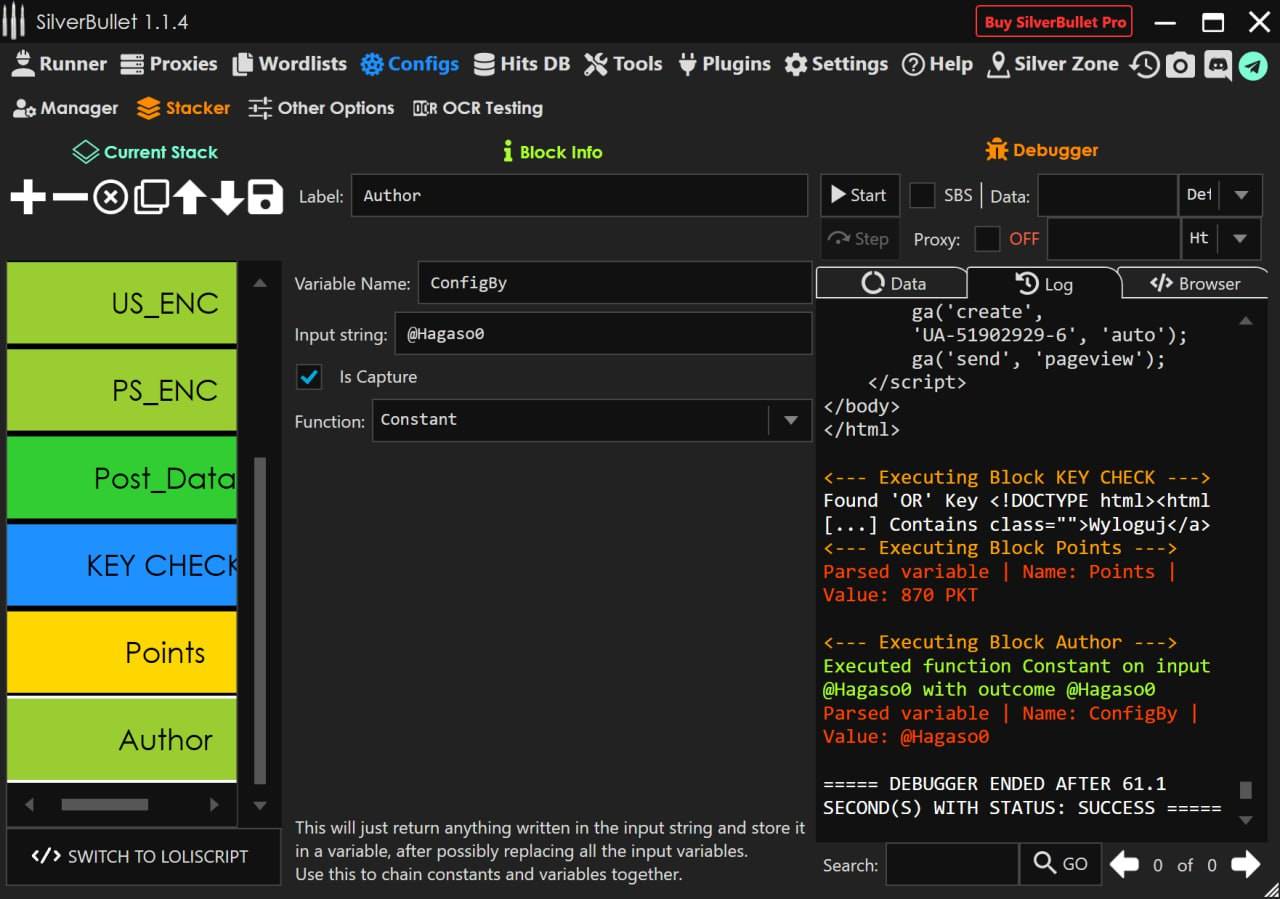Uncheck the Is Capture checkbox

pos(309,377)
